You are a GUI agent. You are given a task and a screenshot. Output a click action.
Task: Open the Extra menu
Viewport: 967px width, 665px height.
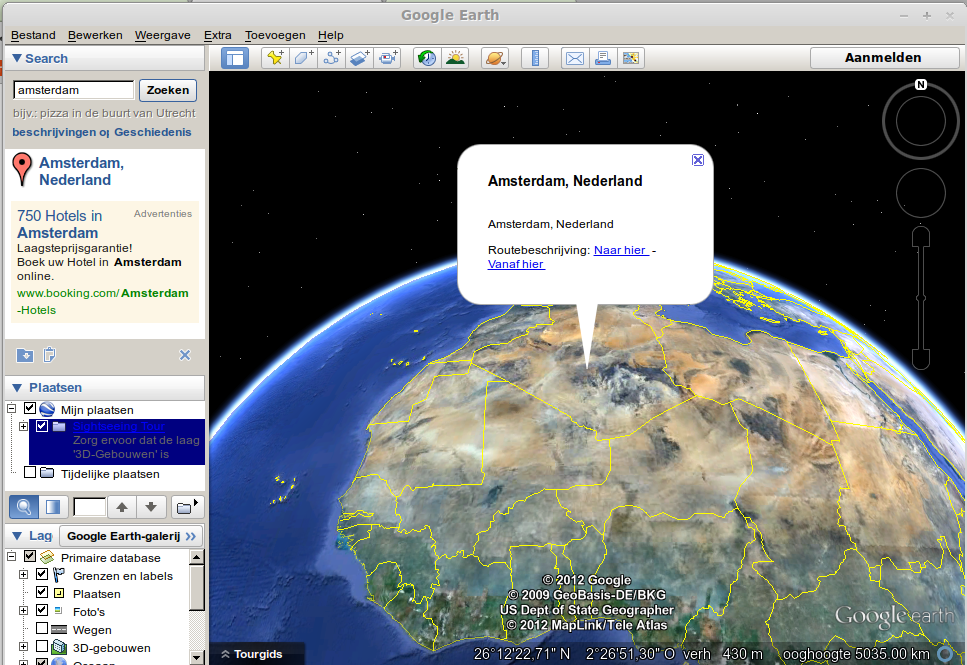click(x=218, y=35)
